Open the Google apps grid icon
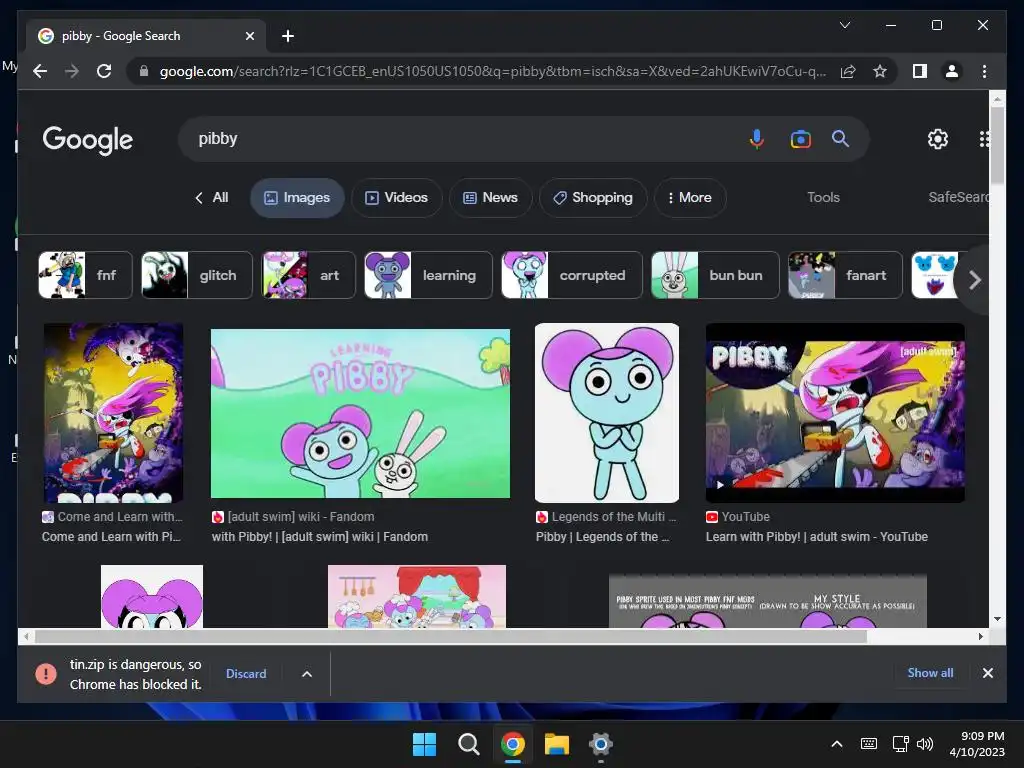The image size is (1024, 768). click(x=984, y=138)
